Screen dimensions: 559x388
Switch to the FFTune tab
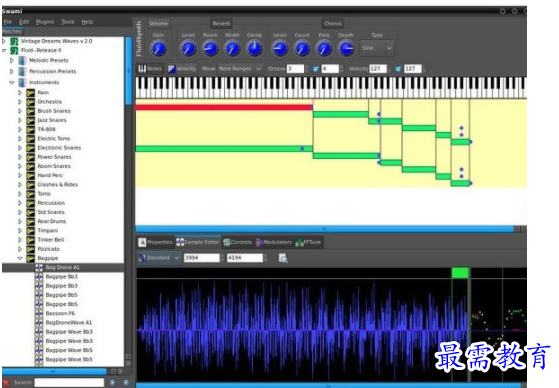pos(308,242)
